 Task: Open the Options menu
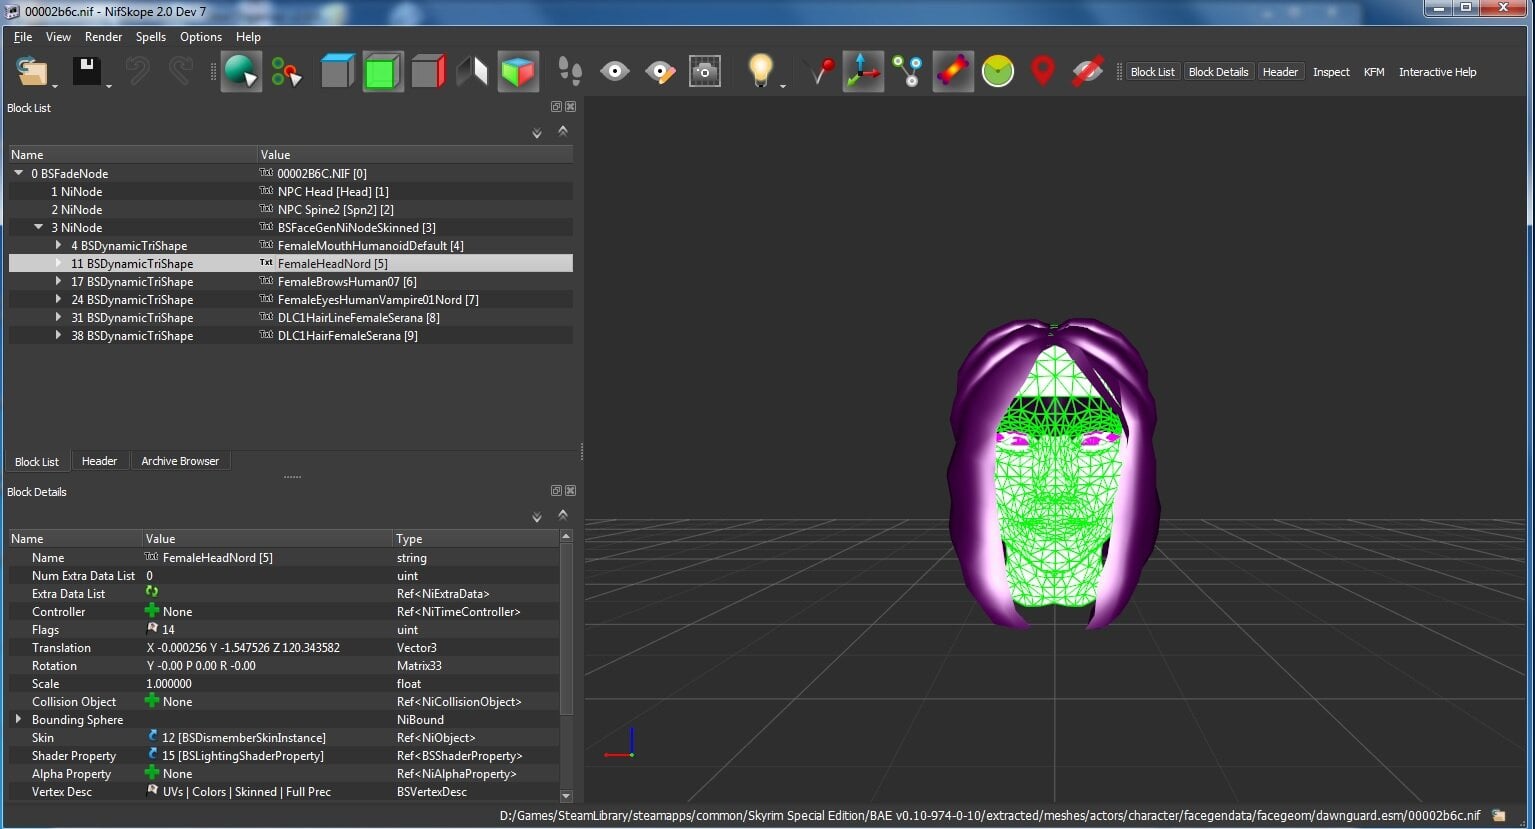point(201,37)
